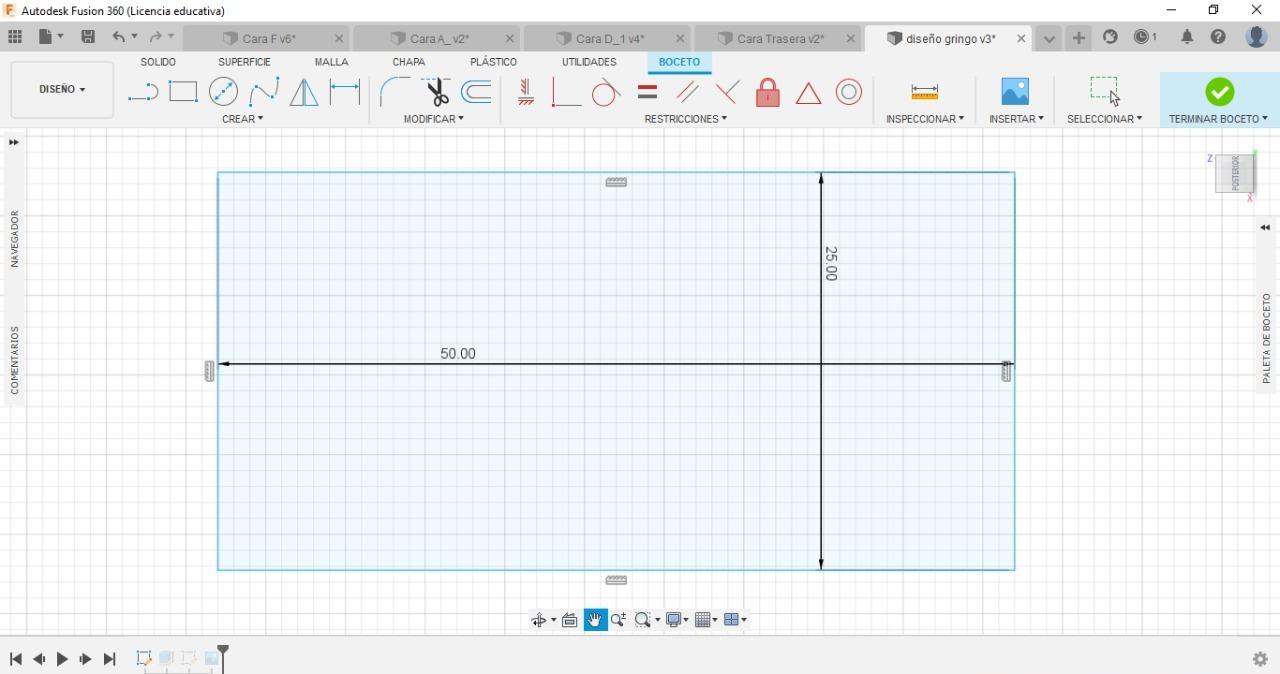
Task: Close the Cara D_1 v4 tab
Action: [x=680, y=38]
